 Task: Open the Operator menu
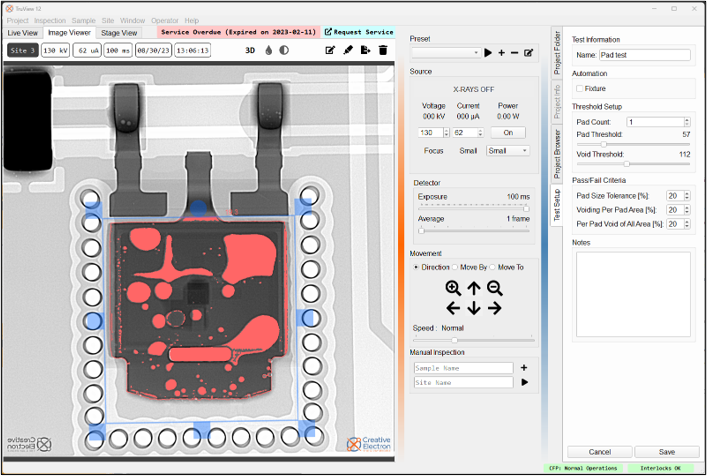(x=165, y=21)
